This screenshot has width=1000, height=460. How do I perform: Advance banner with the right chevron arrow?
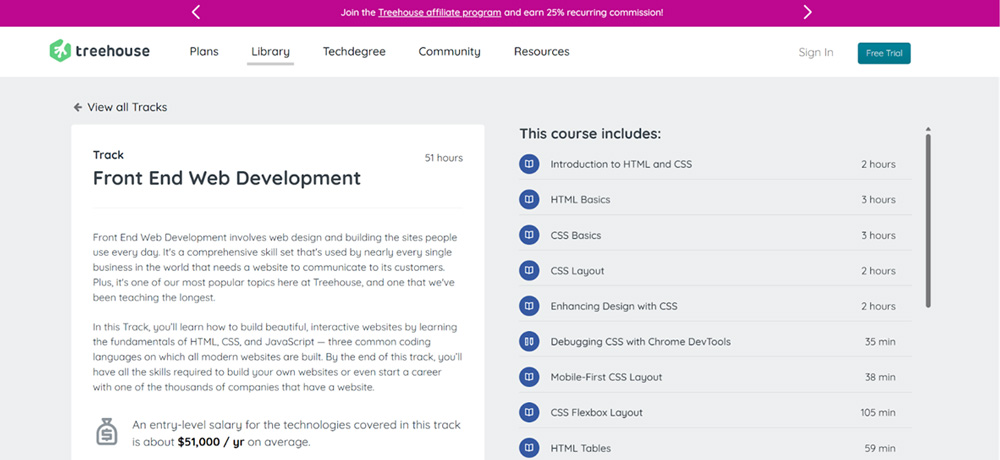click(807, 12)
